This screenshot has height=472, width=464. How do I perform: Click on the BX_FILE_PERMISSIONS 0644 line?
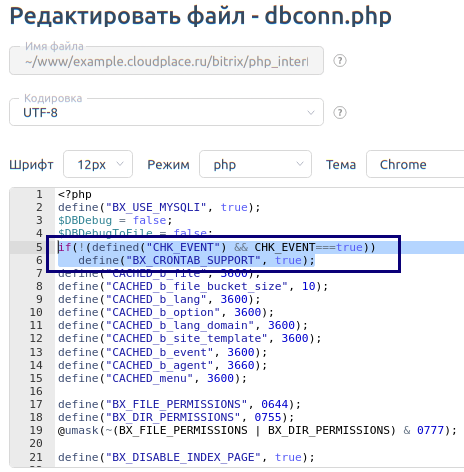179,404
